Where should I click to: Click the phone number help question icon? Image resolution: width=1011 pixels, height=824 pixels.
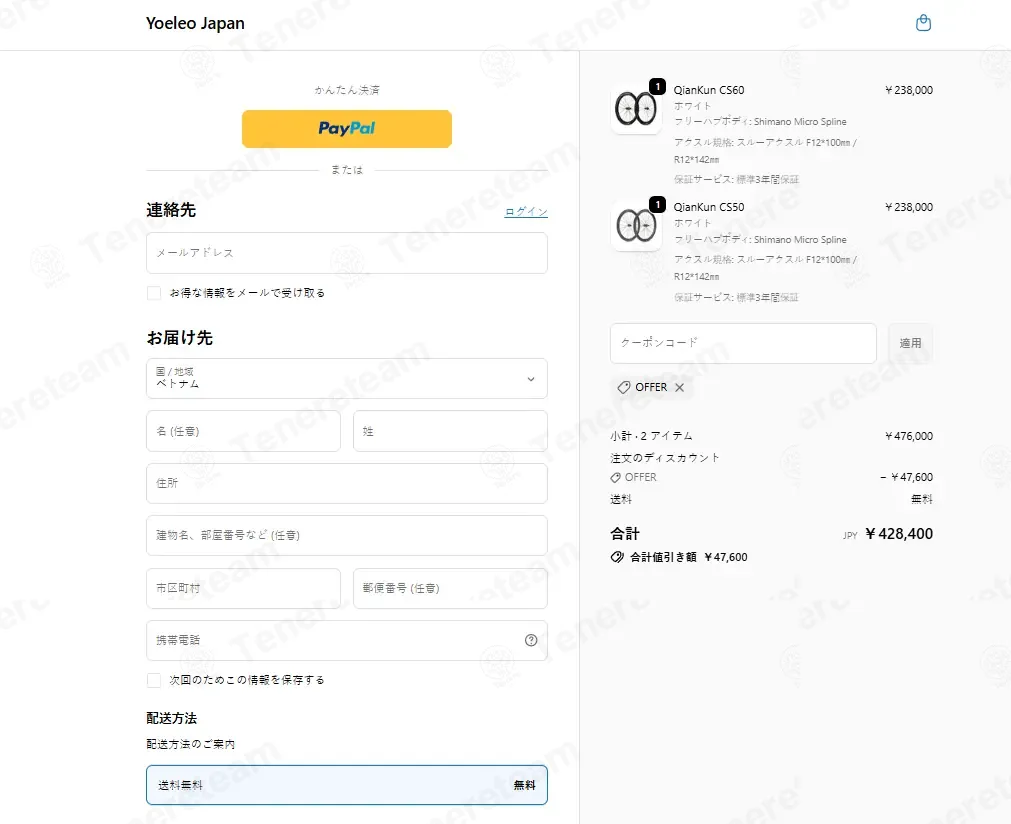[531, 640]
